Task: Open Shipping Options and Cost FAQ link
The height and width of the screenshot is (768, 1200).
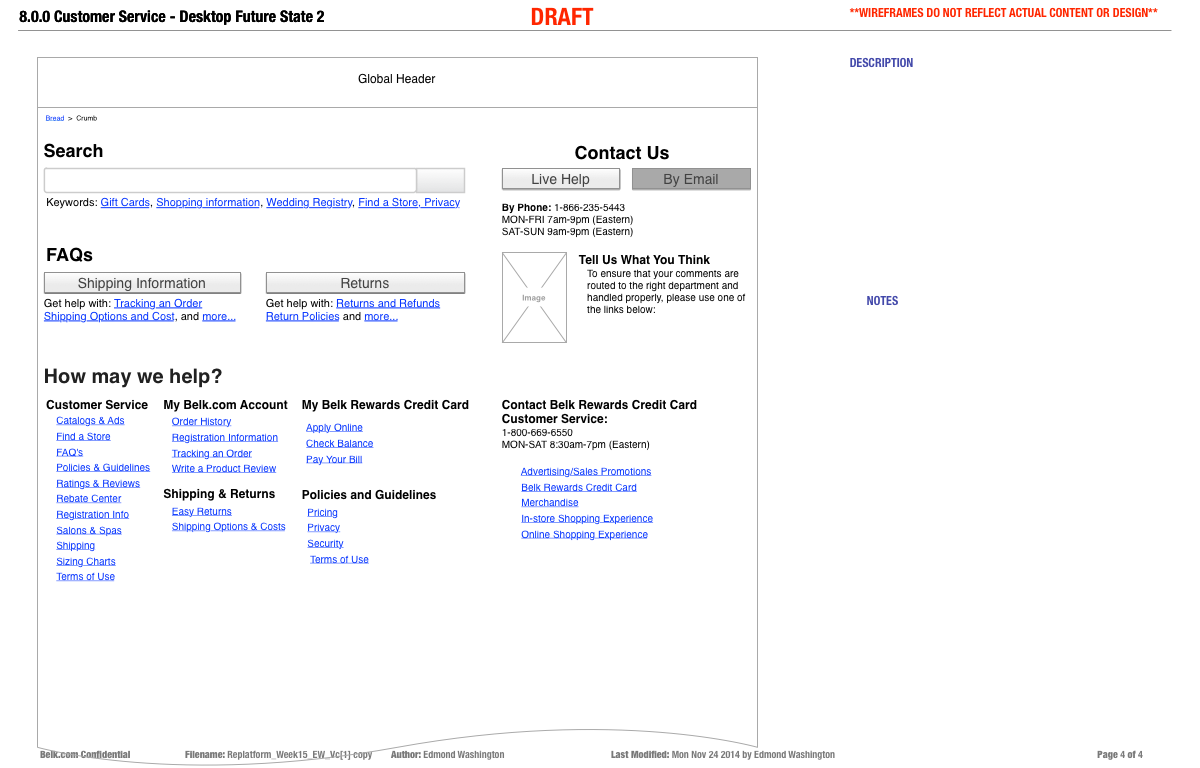Action: coord(109,316)
